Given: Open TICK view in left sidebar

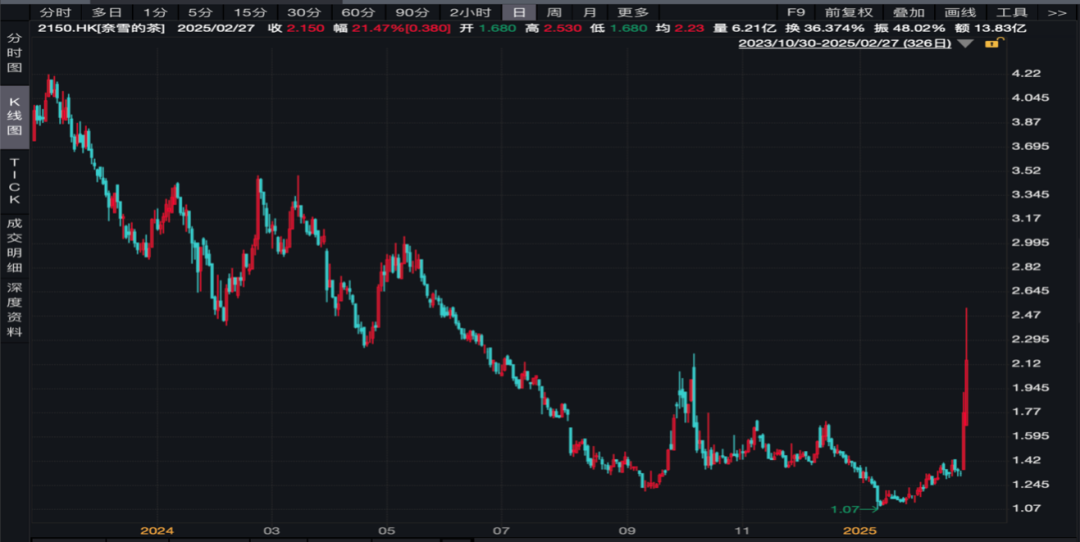Looking at the screenshot, I should coord(14,180).
